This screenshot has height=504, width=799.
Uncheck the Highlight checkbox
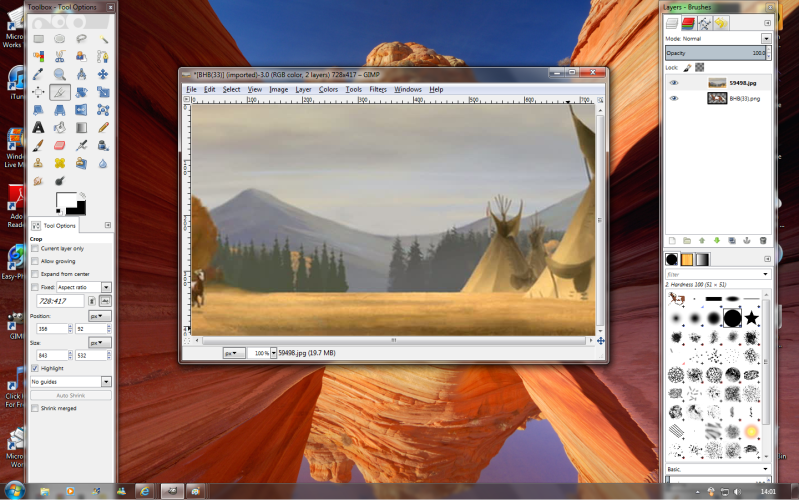(35, 368)
